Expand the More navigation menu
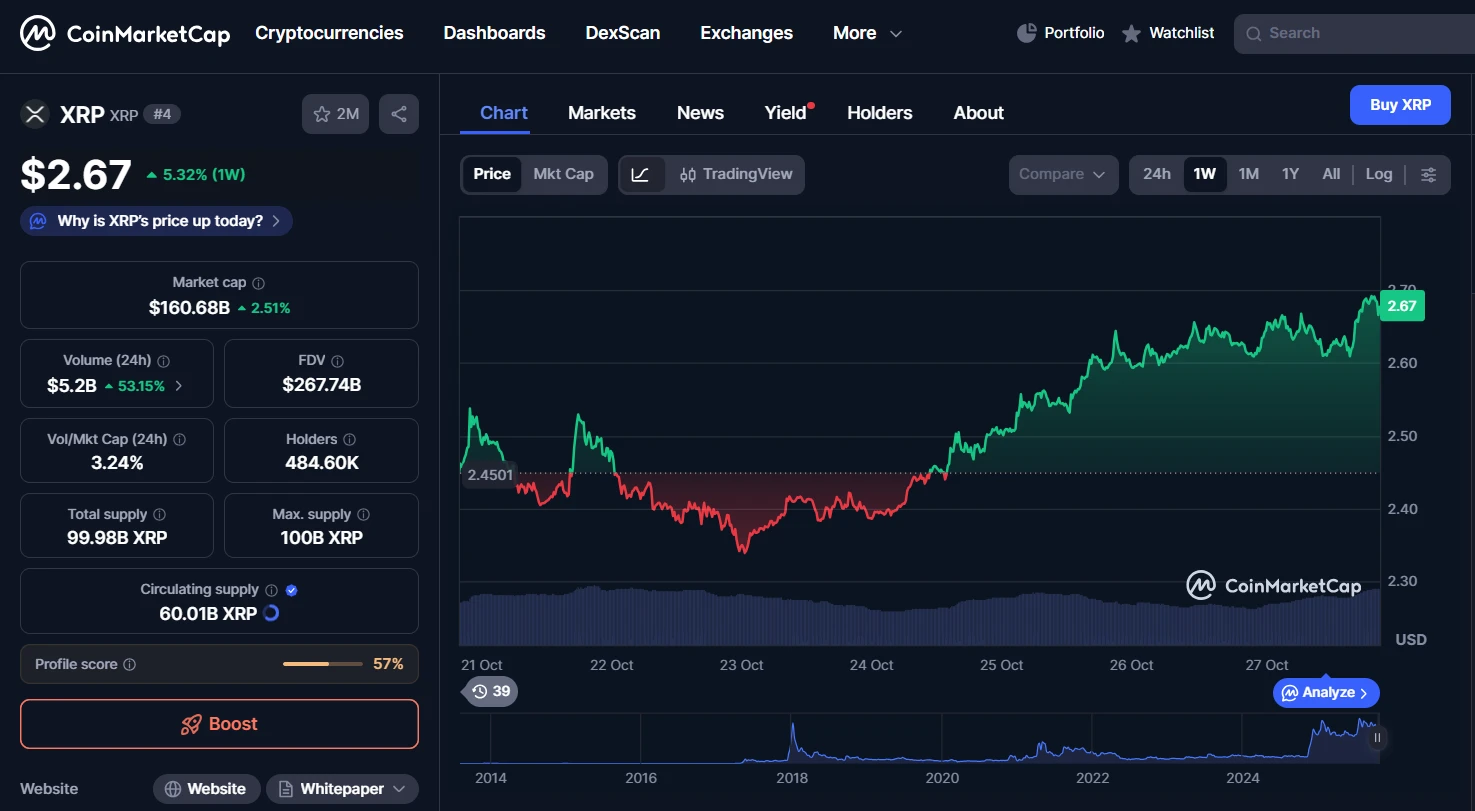 point(866,32)
